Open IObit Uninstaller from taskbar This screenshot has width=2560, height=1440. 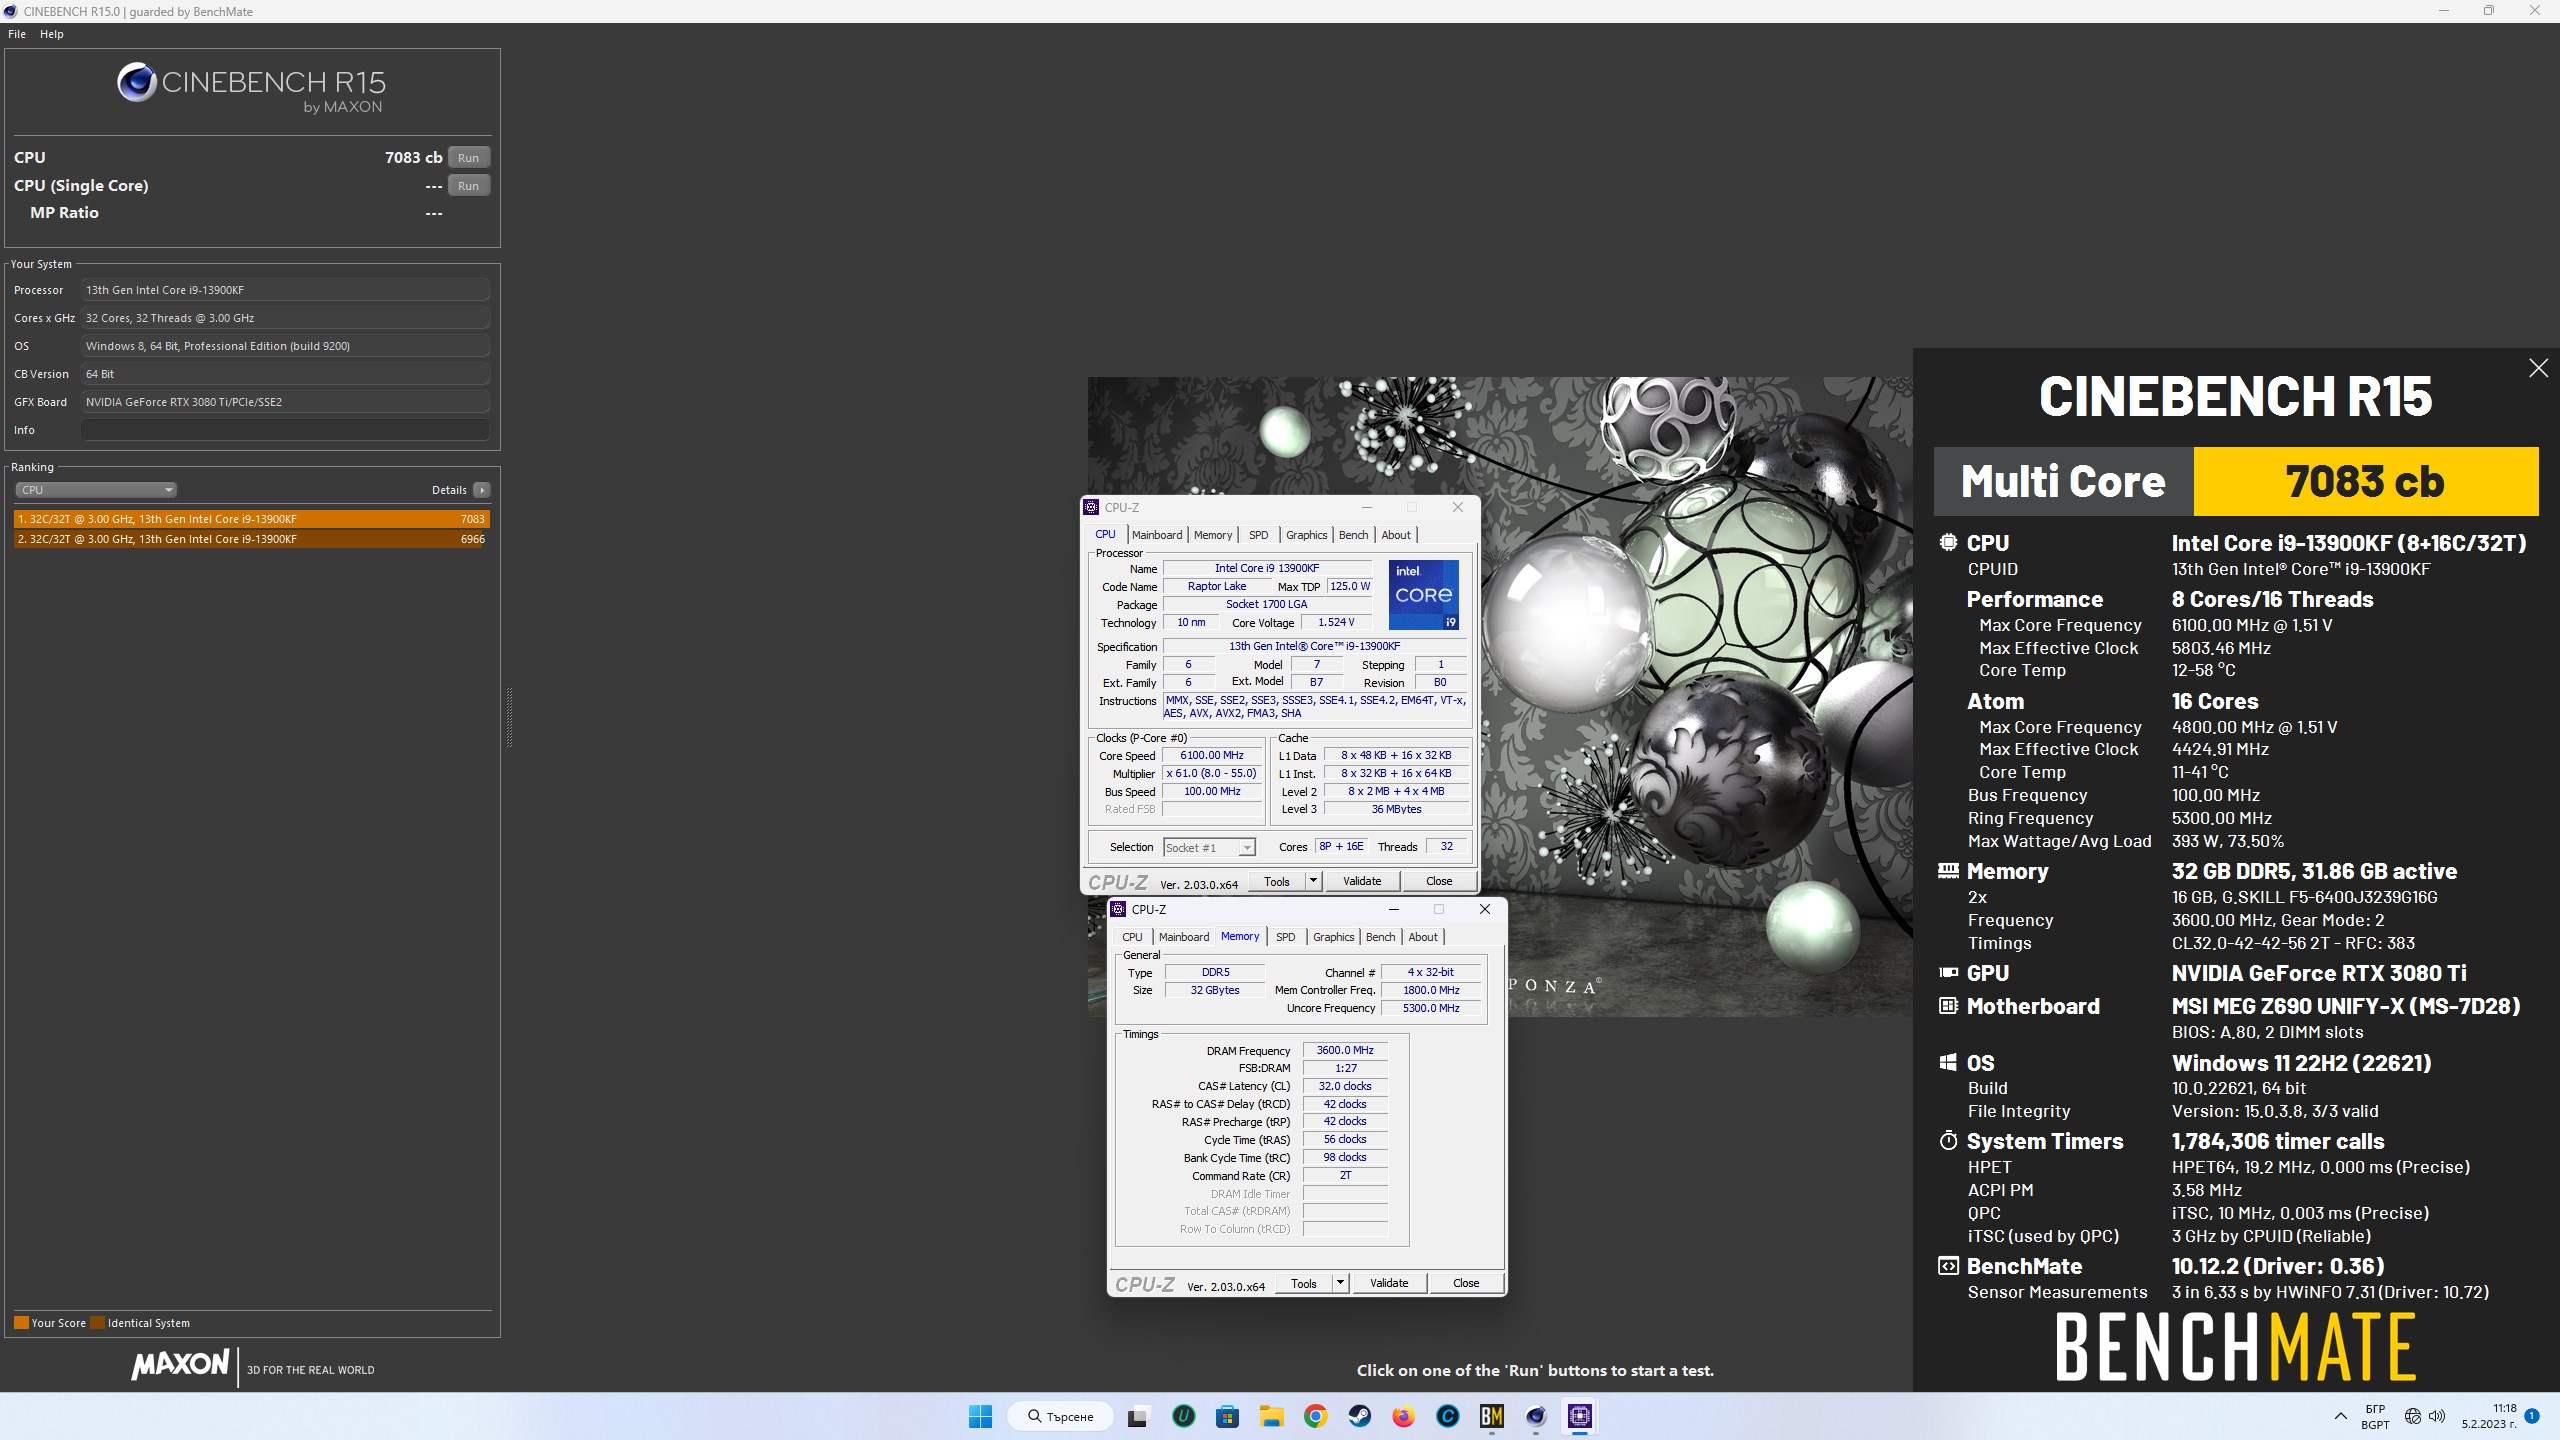(1183, 1416)
